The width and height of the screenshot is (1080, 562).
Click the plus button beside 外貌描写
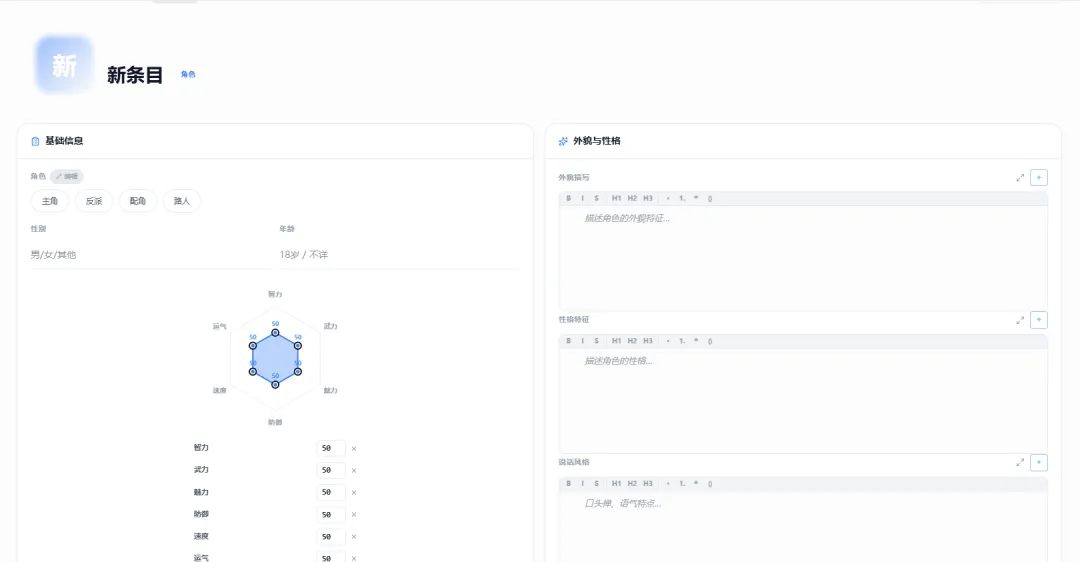[1039, 177]
